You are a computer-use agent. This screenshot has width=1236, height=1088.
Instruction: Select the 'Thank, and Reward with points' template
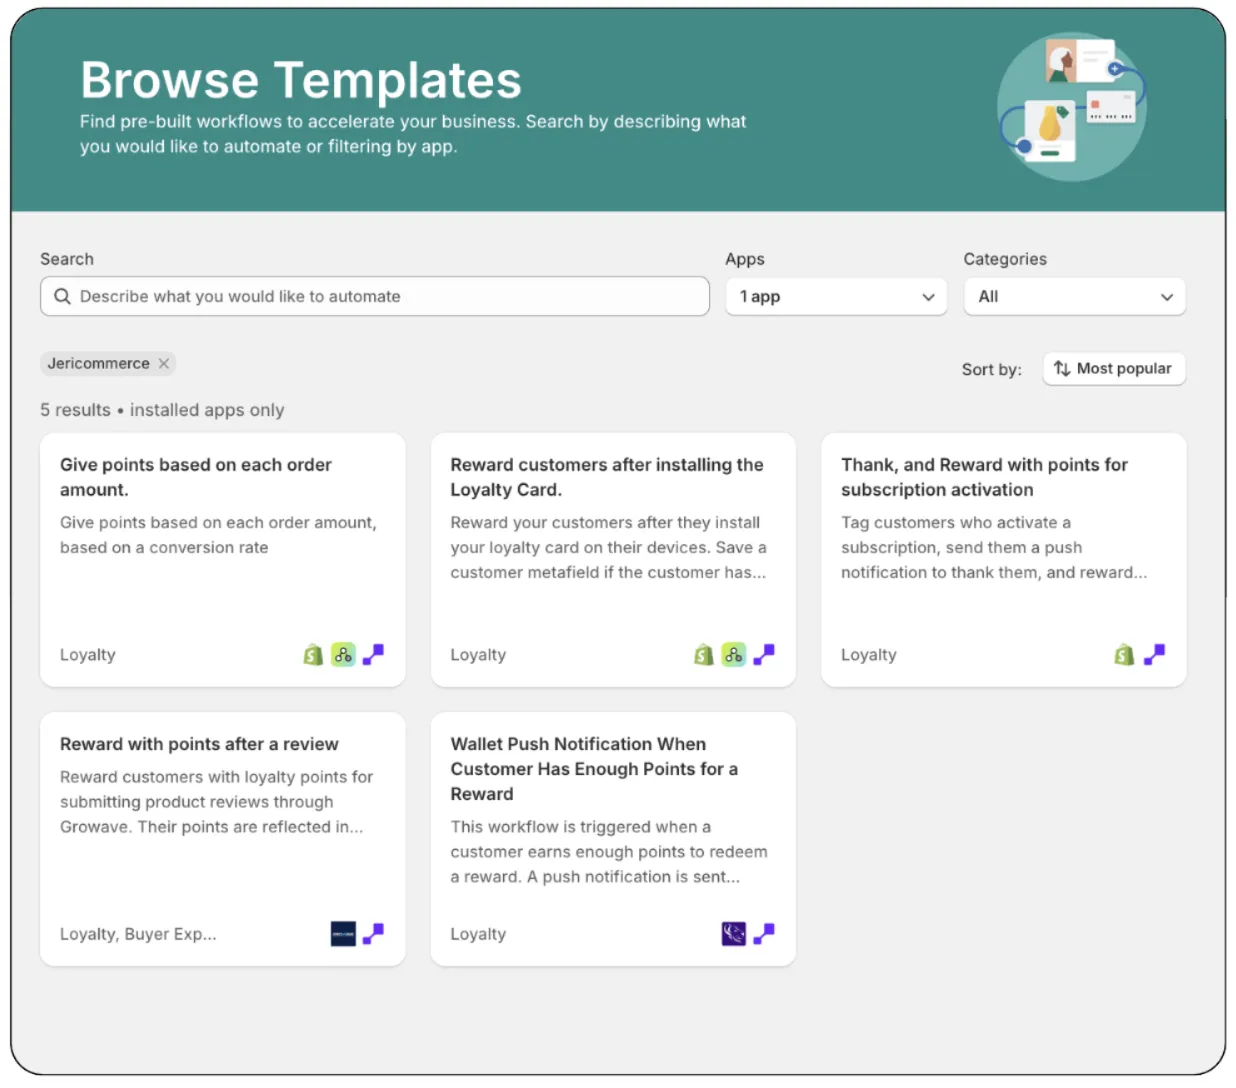[x=984, y=477]
